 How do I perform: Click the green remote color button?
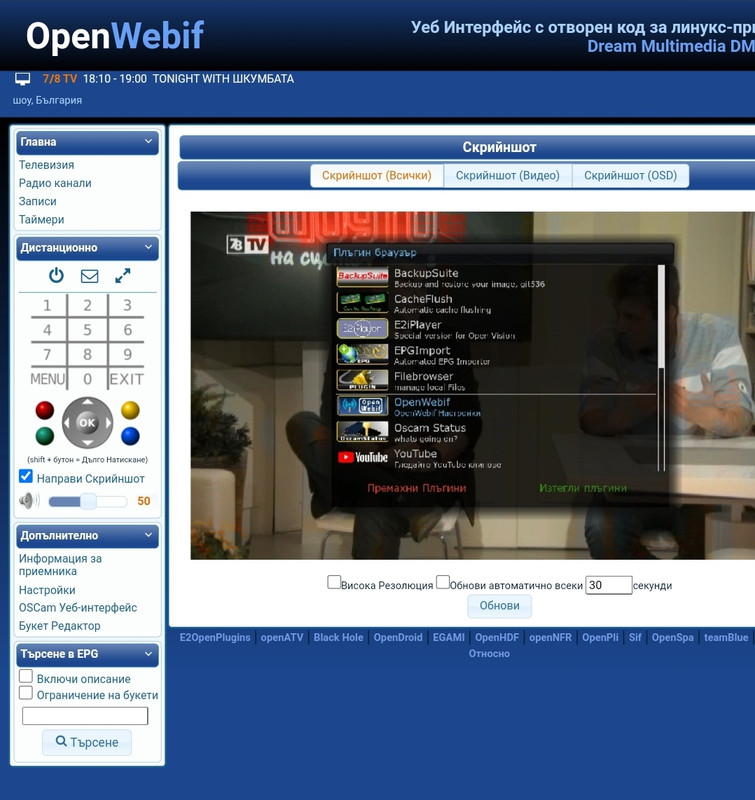pyautogui.click(x=45, y=436)
